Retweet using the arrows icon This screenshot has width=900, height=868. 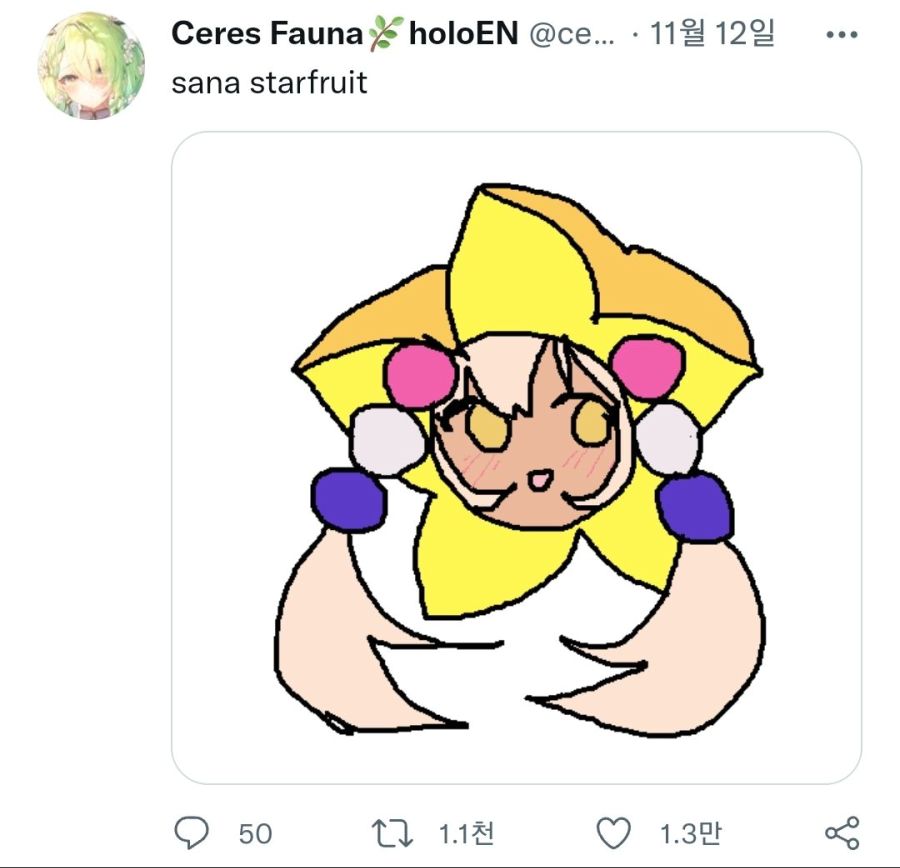click(390, 832)
